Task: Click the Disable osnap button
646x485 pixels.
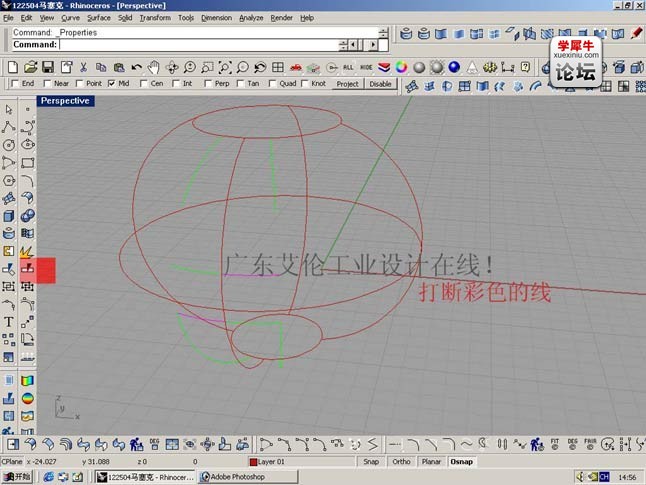Action: pyautogui.click(x=380, y=84)
